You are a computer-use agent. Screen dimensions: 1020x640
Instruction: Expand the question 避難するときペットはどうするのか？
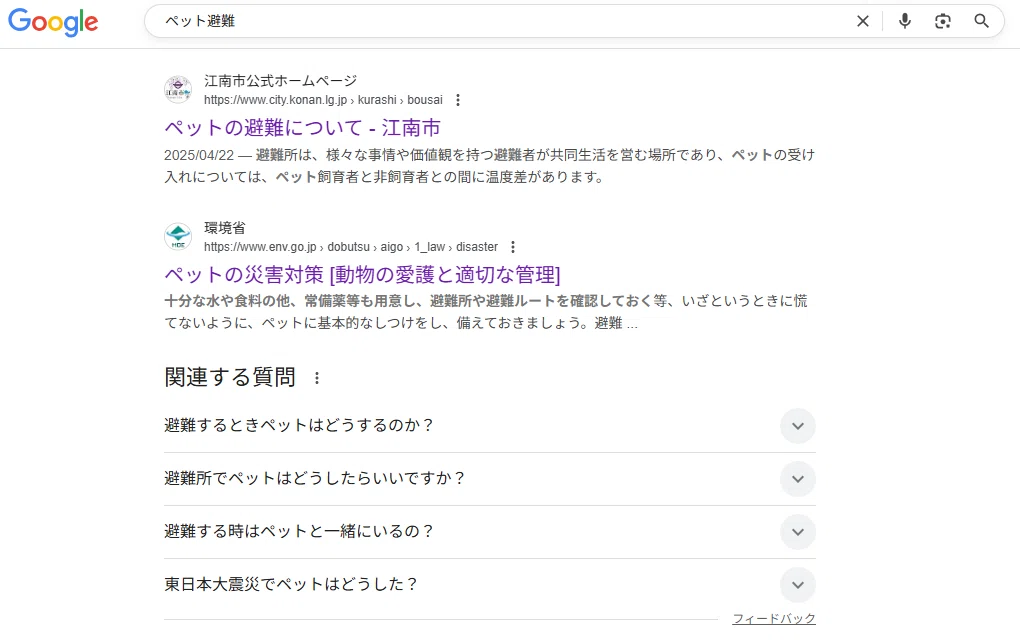pyautogui.click(x=489, y=426)
